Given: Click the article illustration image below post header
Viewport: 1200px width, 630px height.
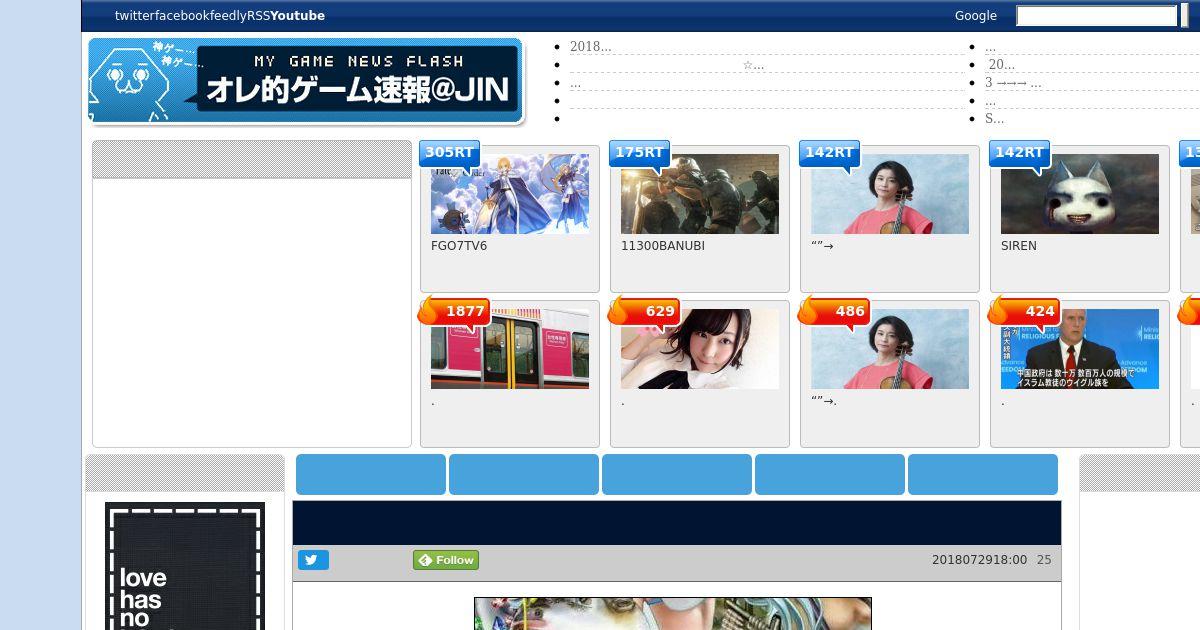Looking at the screenshot, I should click(673, 614).
